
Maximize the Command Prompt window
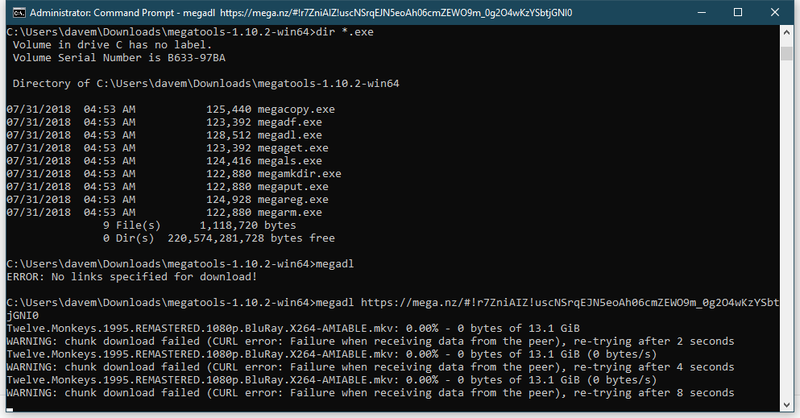pyautogui.click(x=738, y=12)
